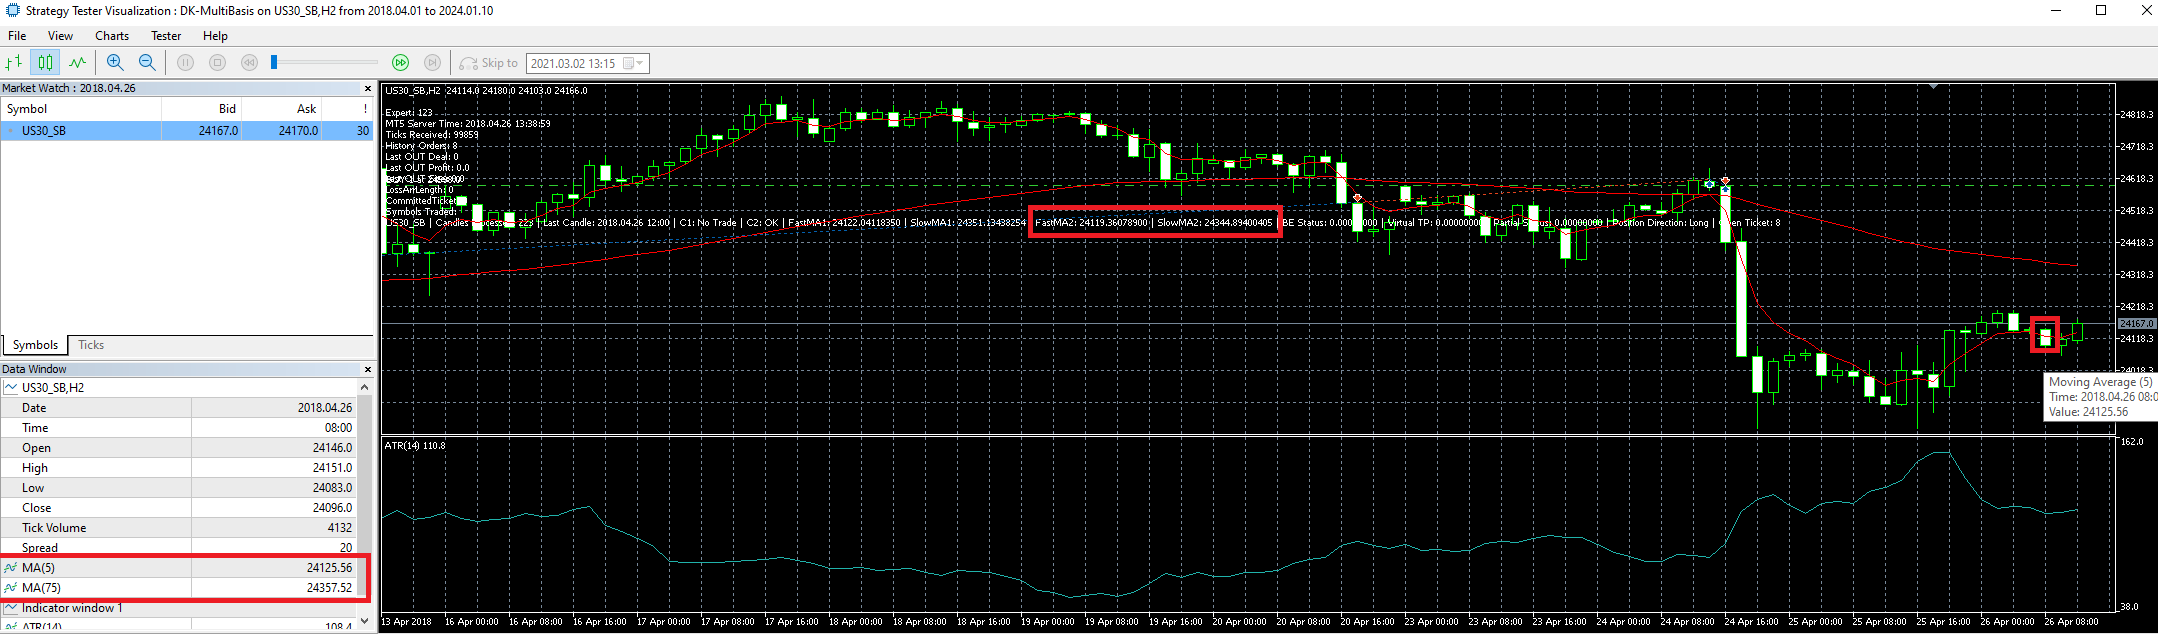Switch to the Ticks tab
Viewport: 2158px width, 634px height.
[x=91, y=345]
